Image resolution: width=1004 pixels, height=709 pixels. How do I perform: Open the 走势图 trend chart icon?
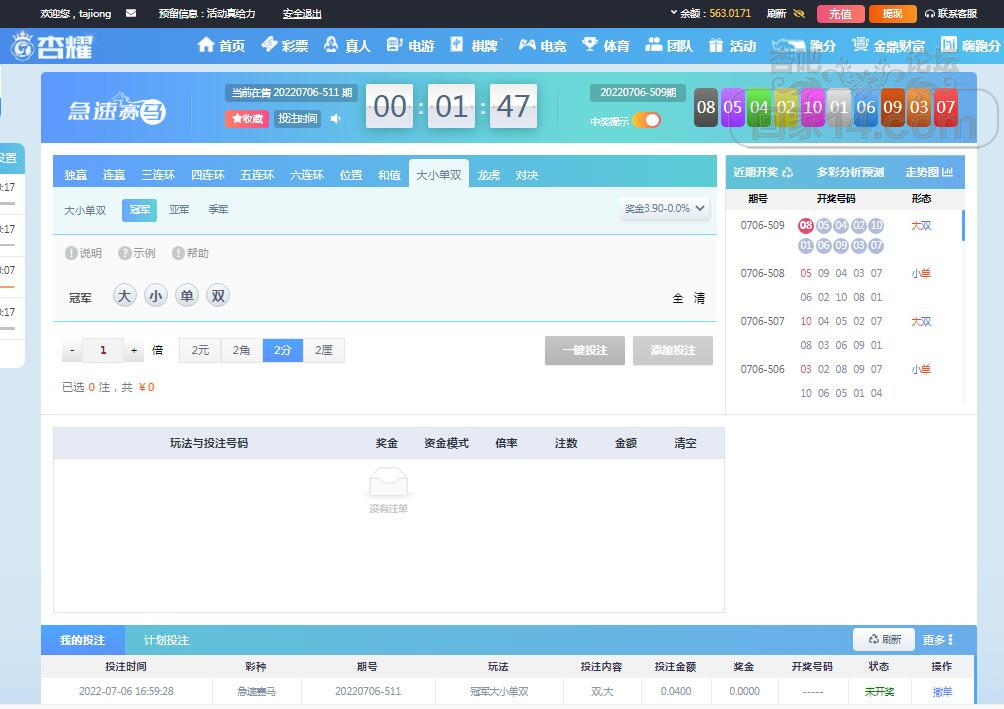point(947,172)
